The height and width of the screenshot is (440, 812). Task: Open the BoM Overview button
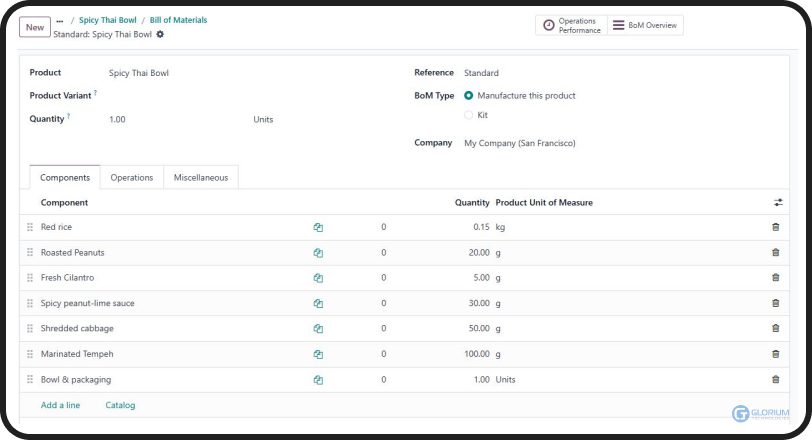tap(645, 25)
